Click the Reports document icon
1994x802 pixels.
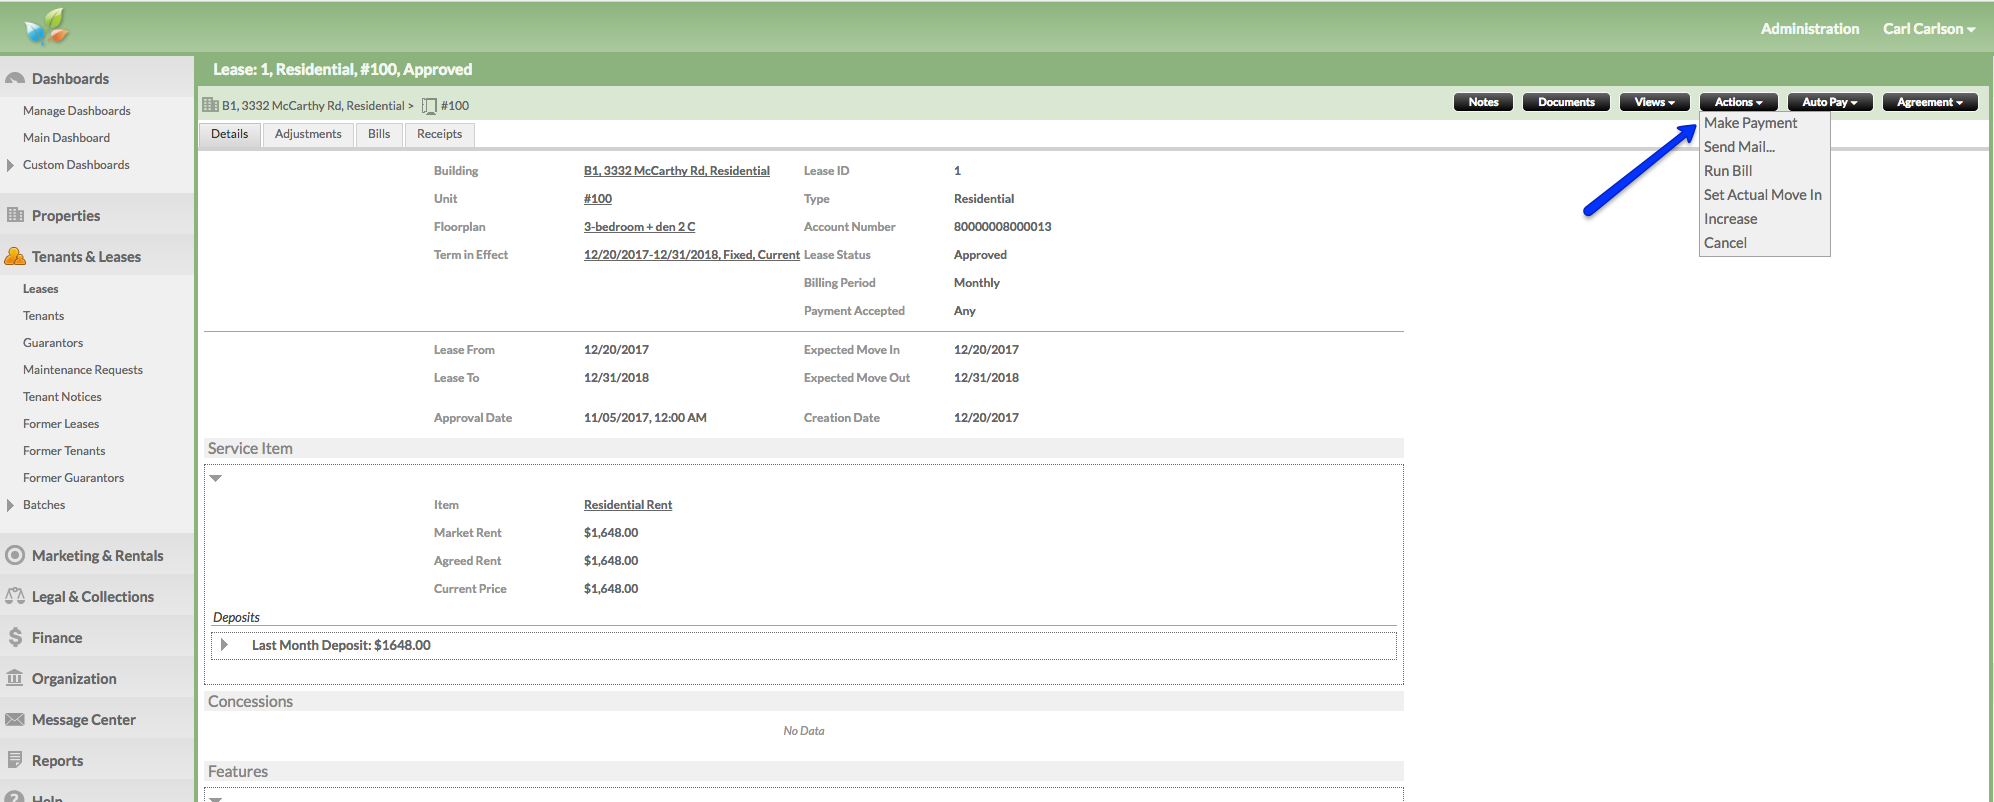(15, 760)
